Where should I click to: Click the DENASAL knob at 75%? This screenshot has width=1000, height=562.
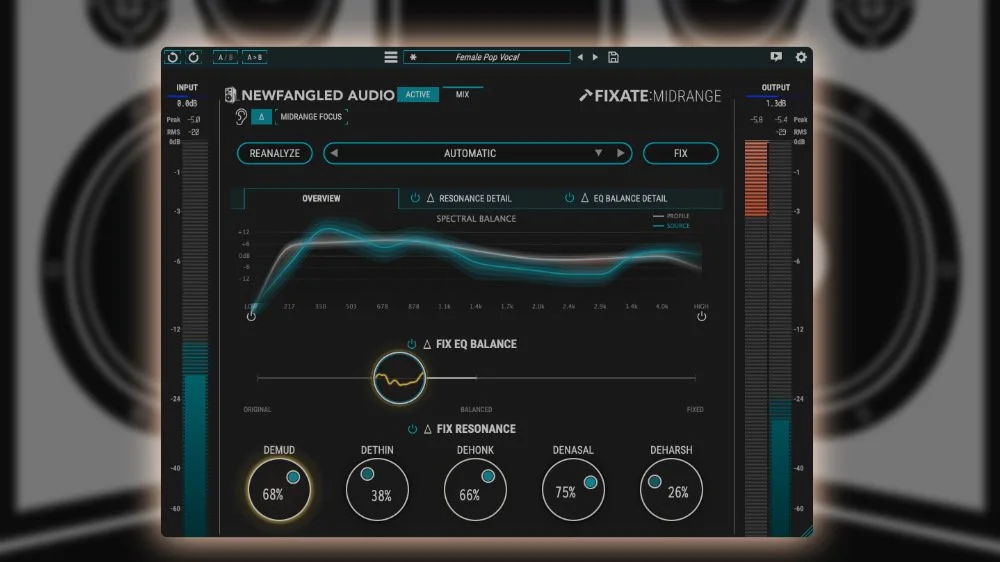(x=573, y=490)
